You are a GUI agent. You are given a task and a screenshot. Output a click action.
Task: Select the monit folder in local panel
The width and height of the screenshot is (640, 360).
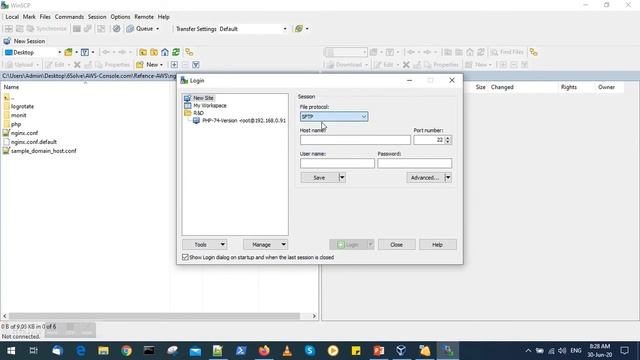pos(18,115)
